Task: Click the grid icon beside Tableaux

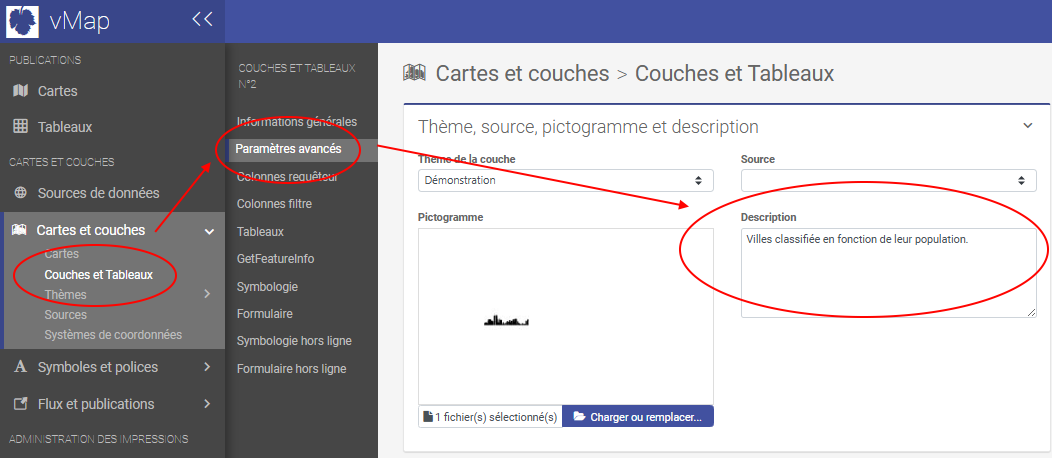Action: point(21,127)
